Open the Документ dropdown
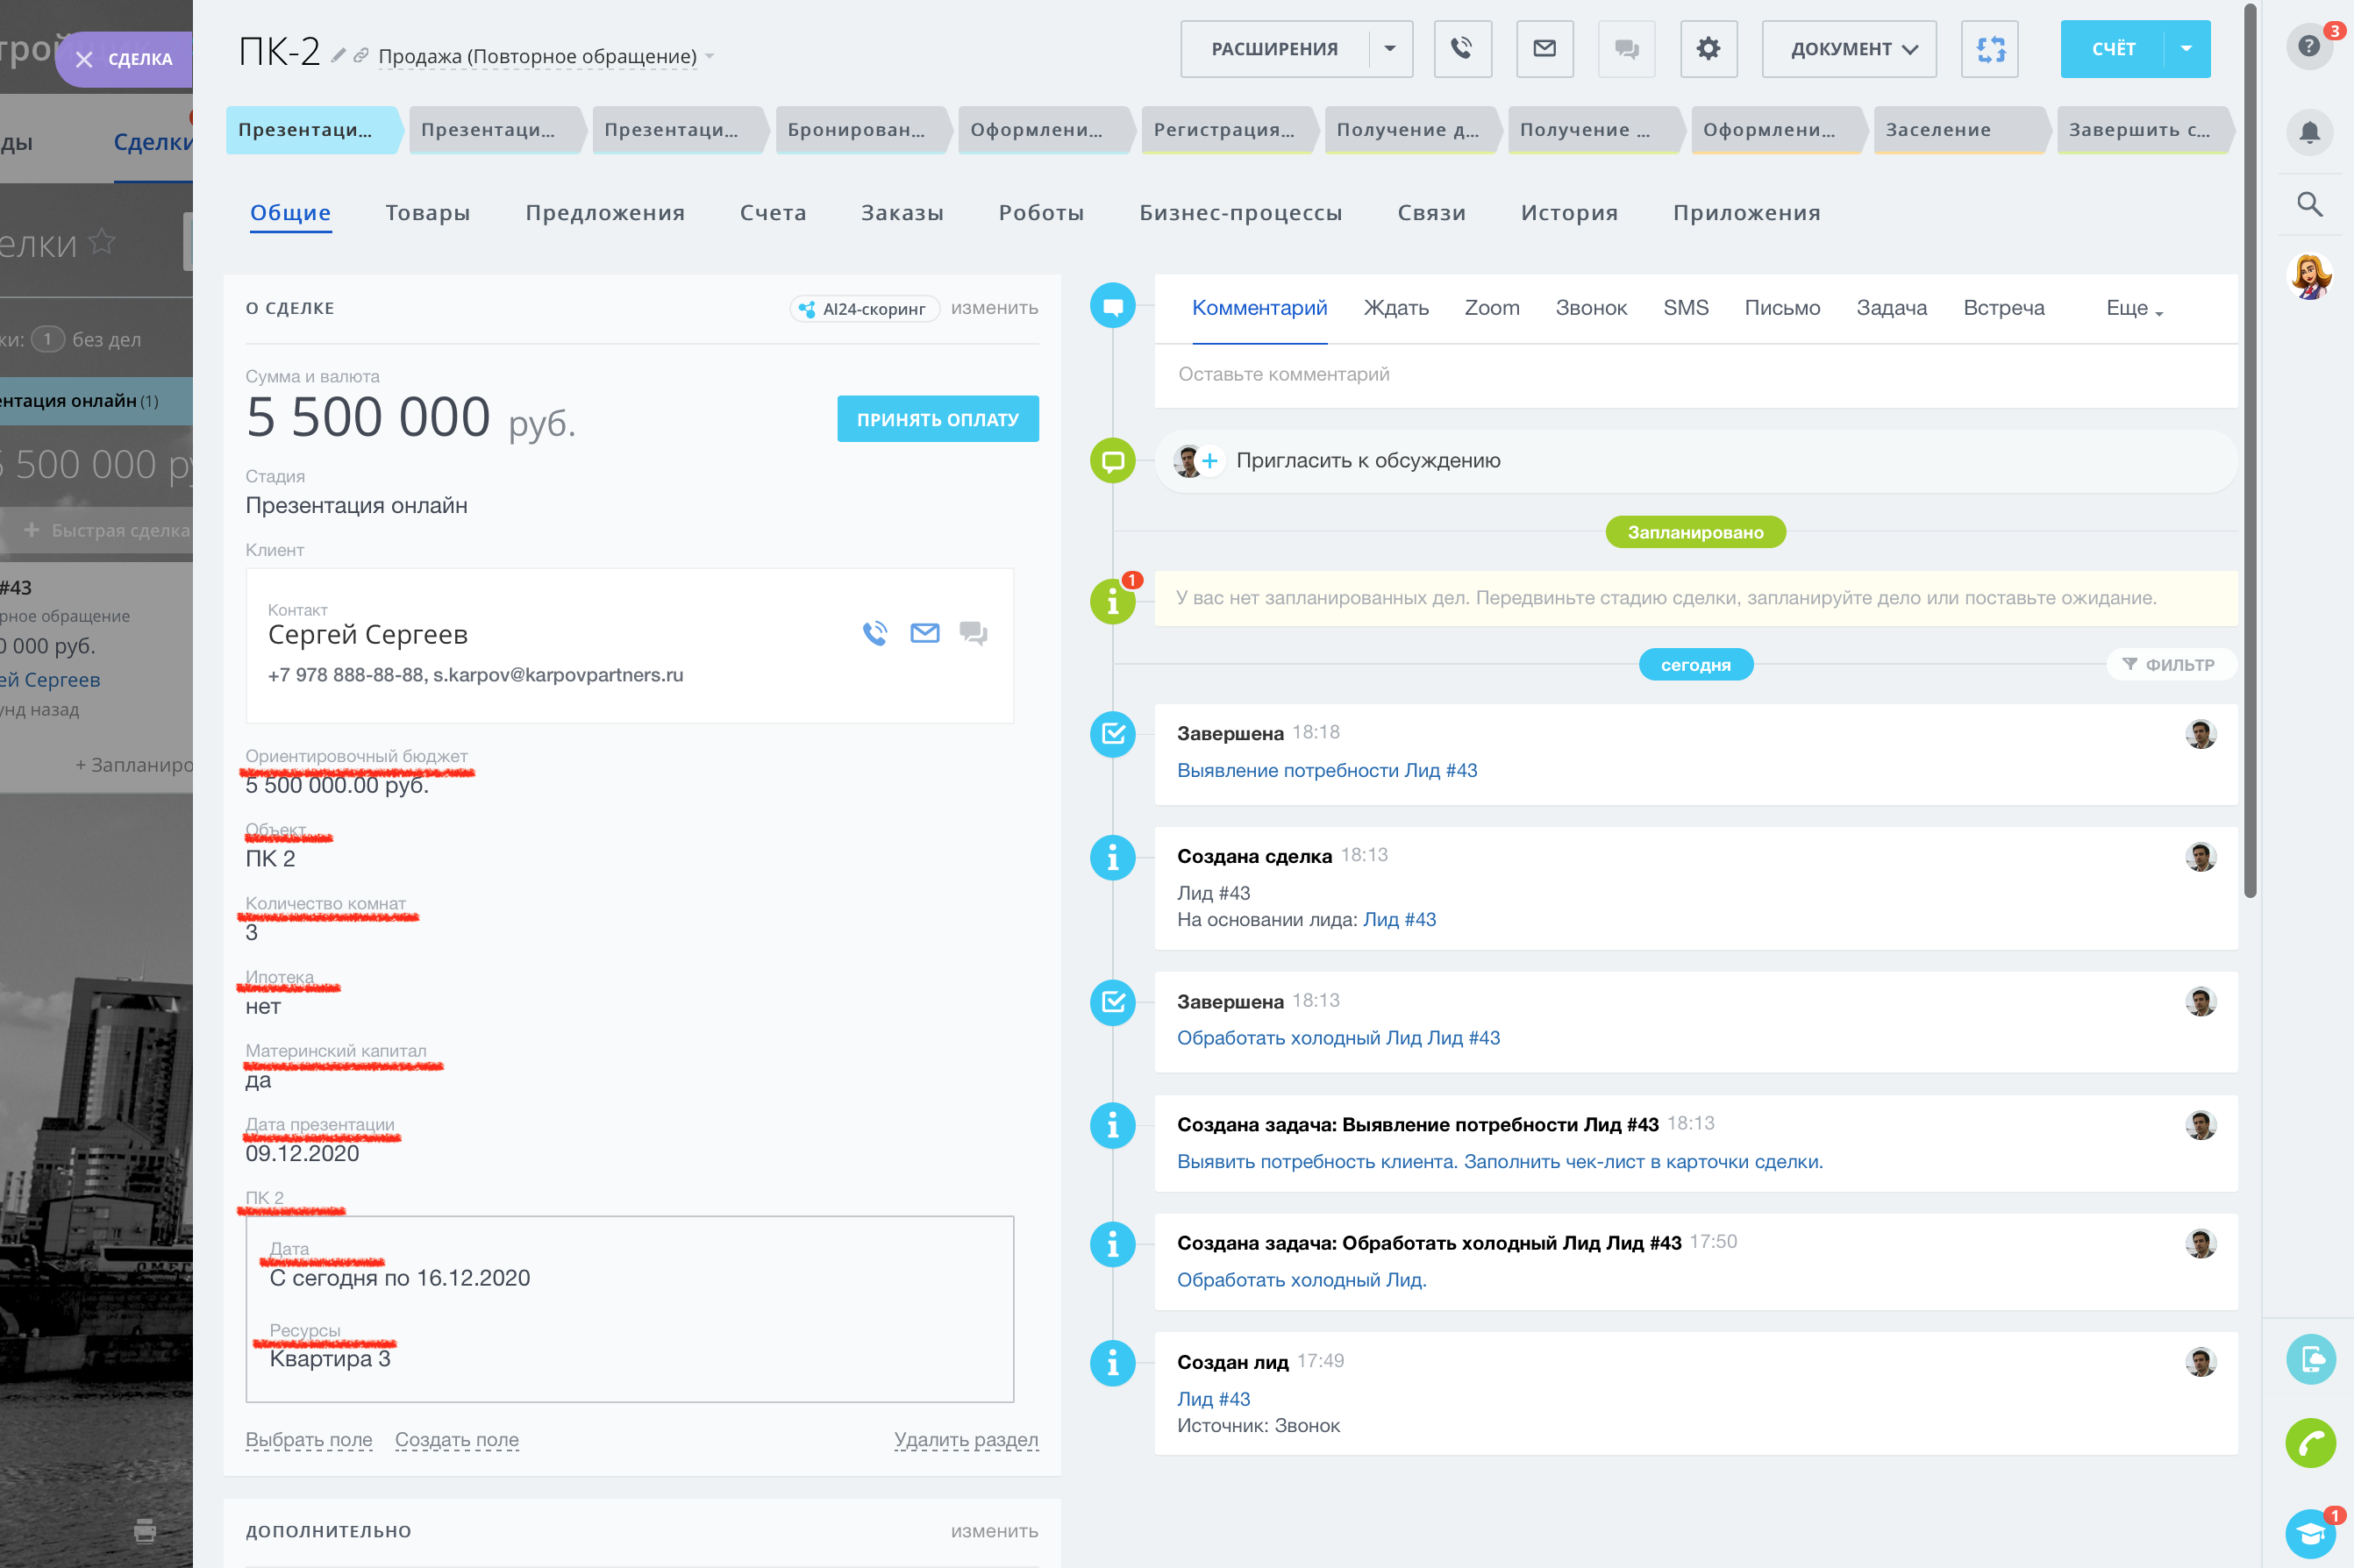The image size is (2354, 1568). [x=1849, y=49]
